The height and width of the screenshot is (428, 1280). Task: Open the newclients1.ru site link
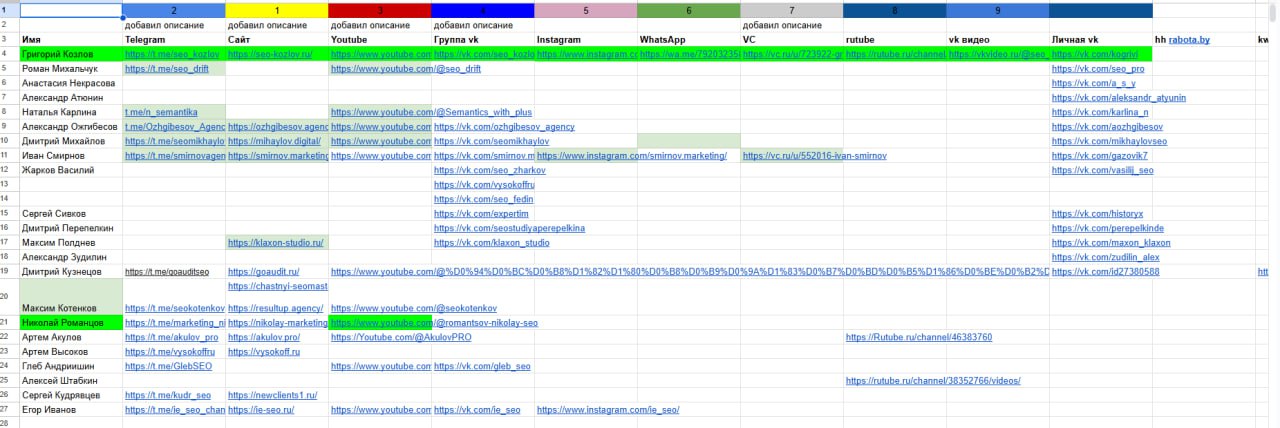click(x=272, y=395)
